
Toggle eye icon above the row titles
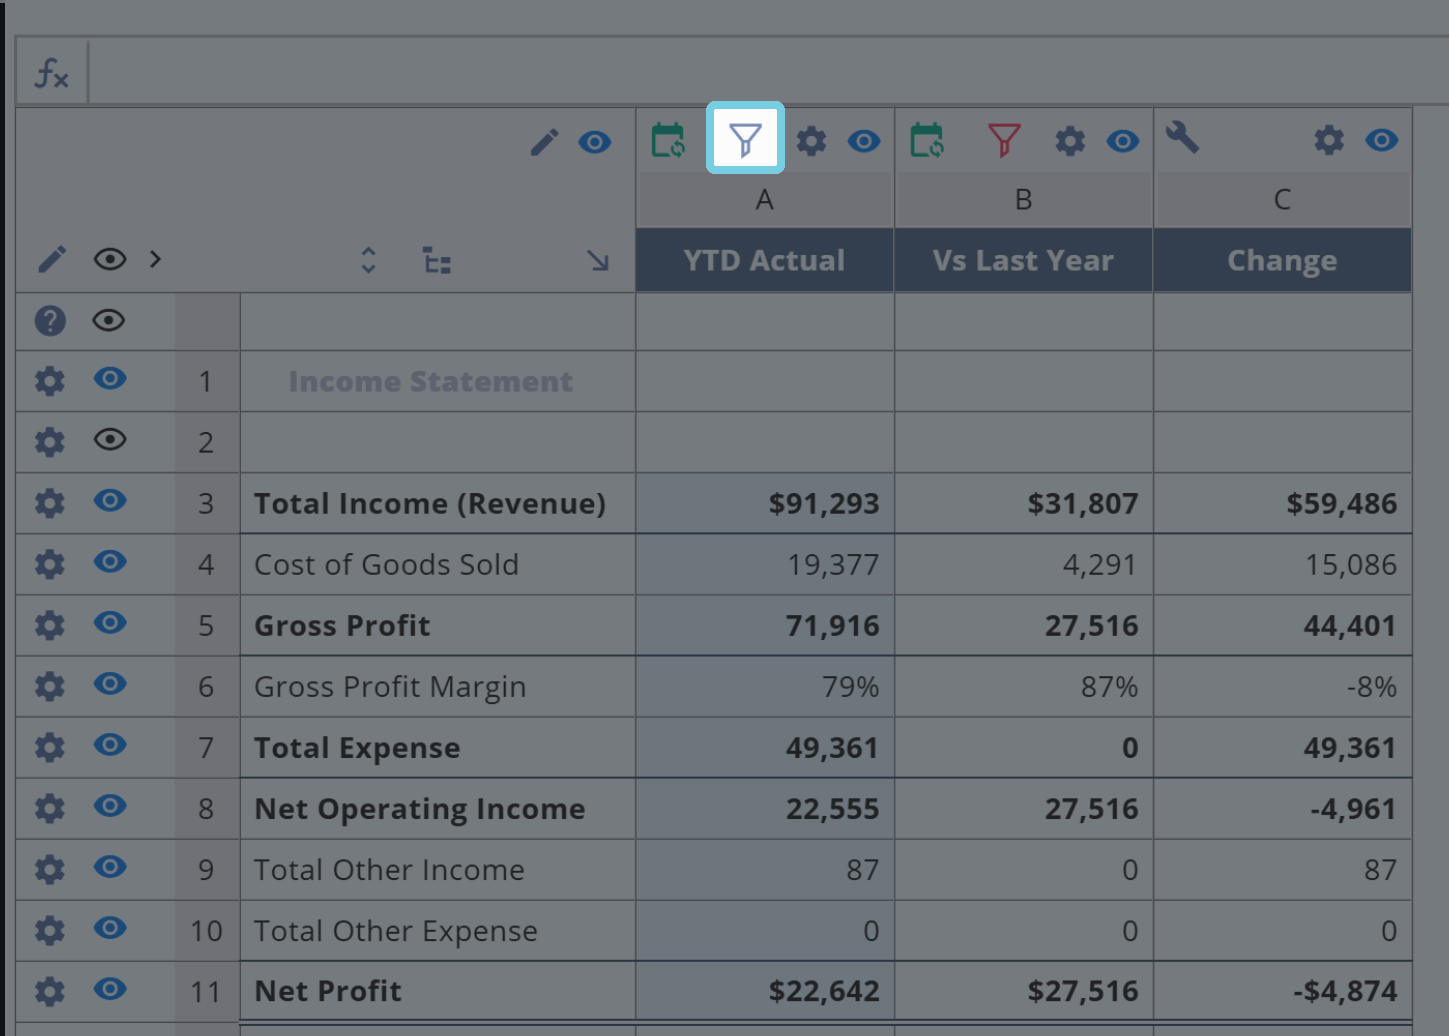(595, 142)
